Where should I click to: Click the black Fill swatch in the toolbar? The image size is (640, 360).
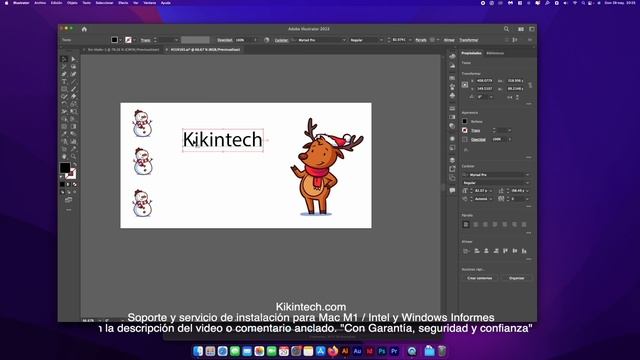click(65, 167)
